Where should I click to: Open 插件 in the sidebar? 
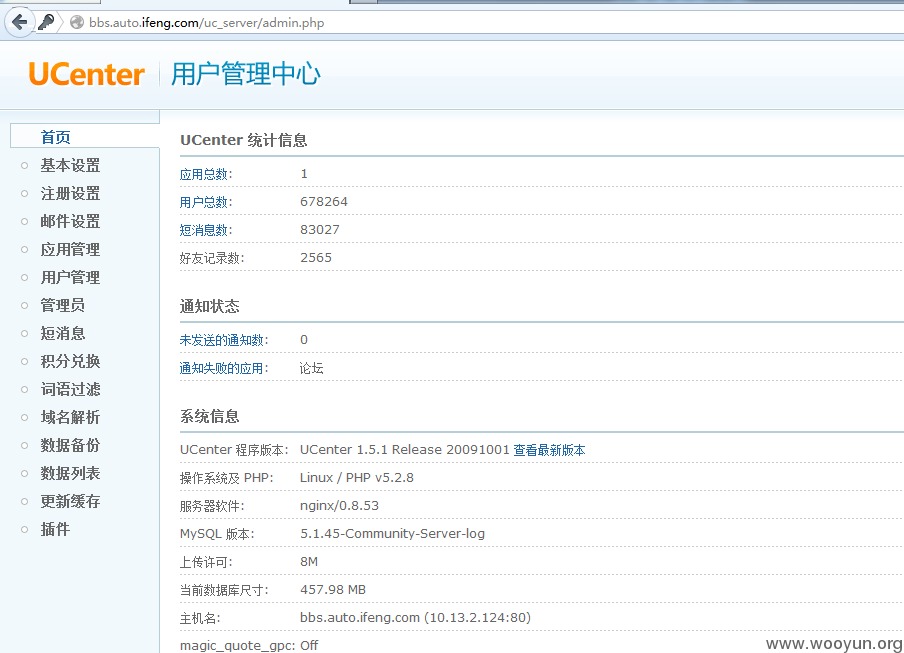[x=55, y=529]
